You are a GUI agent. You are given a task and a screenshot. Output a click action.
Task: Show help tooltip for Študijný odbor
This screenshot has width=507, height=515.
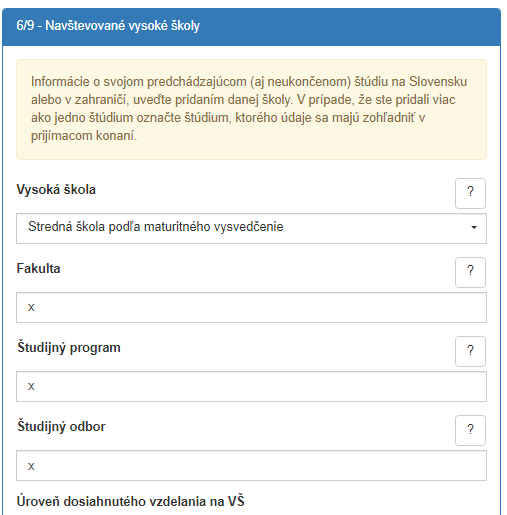[470, 430]
